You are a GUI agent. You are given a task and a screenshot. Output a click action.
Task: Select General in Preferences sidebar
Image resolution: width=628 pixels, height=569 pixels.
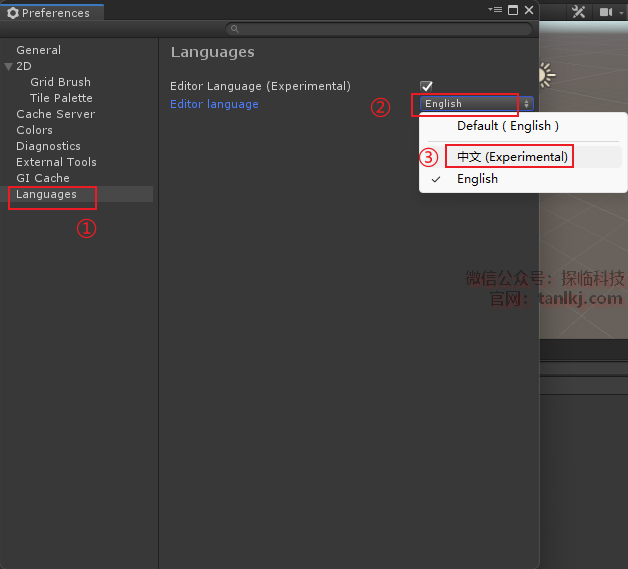[38, 50]
